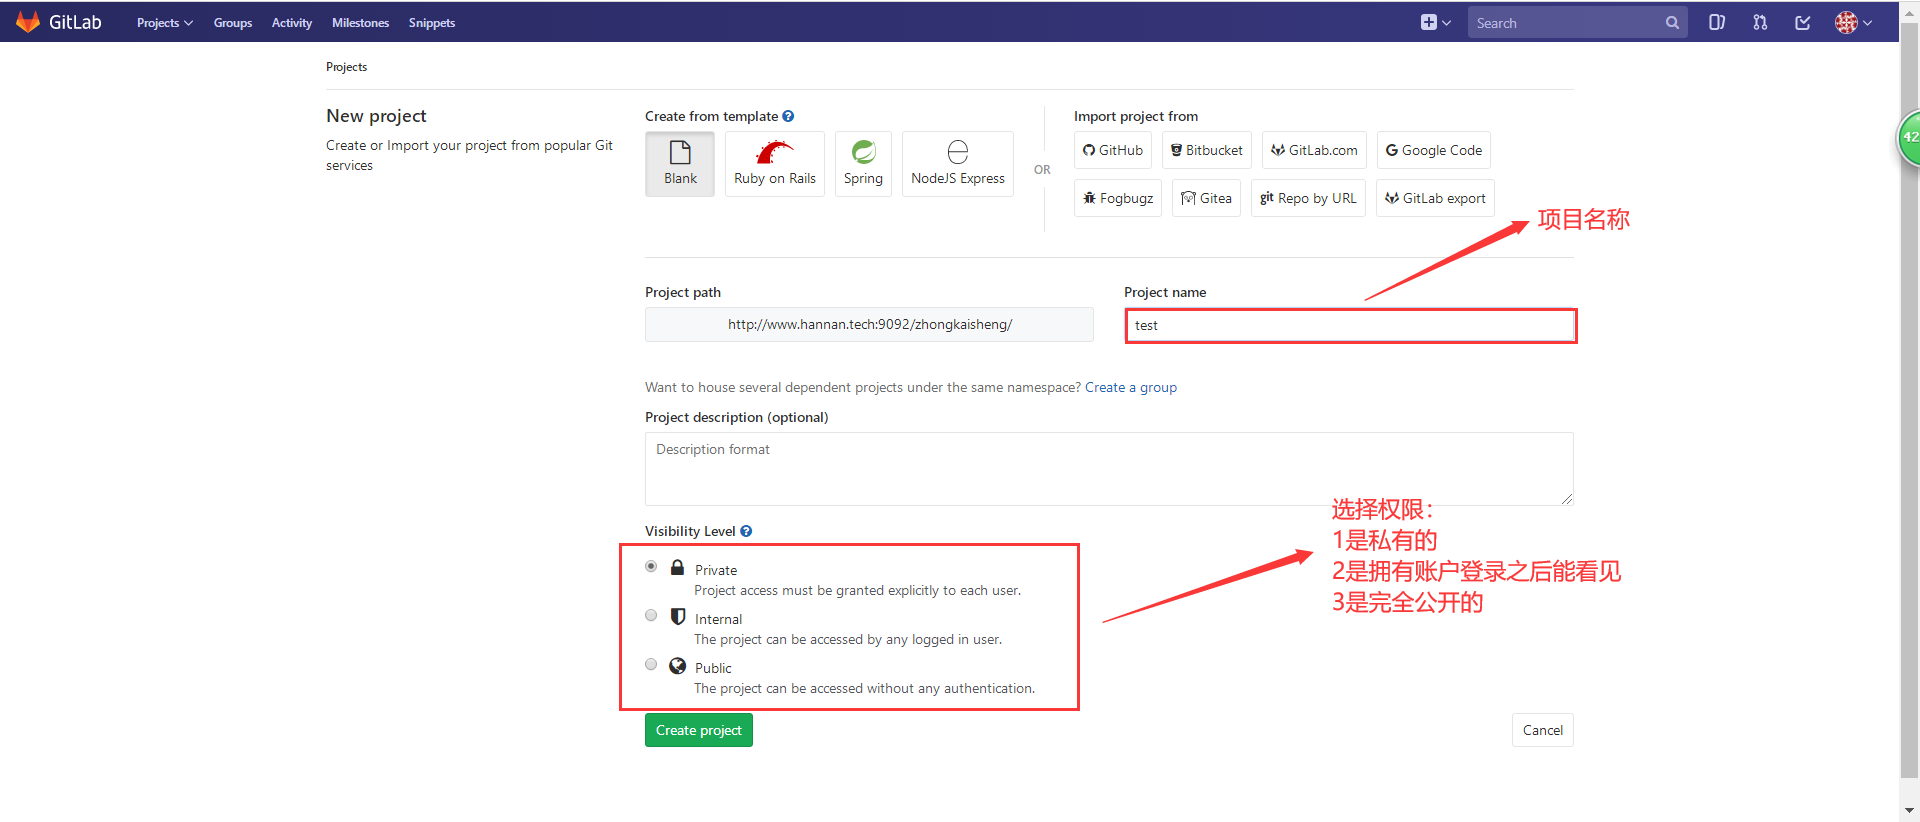This screenshot has width=1920, height=822.
Task: Click the Project path field
Action: (869, 324)
